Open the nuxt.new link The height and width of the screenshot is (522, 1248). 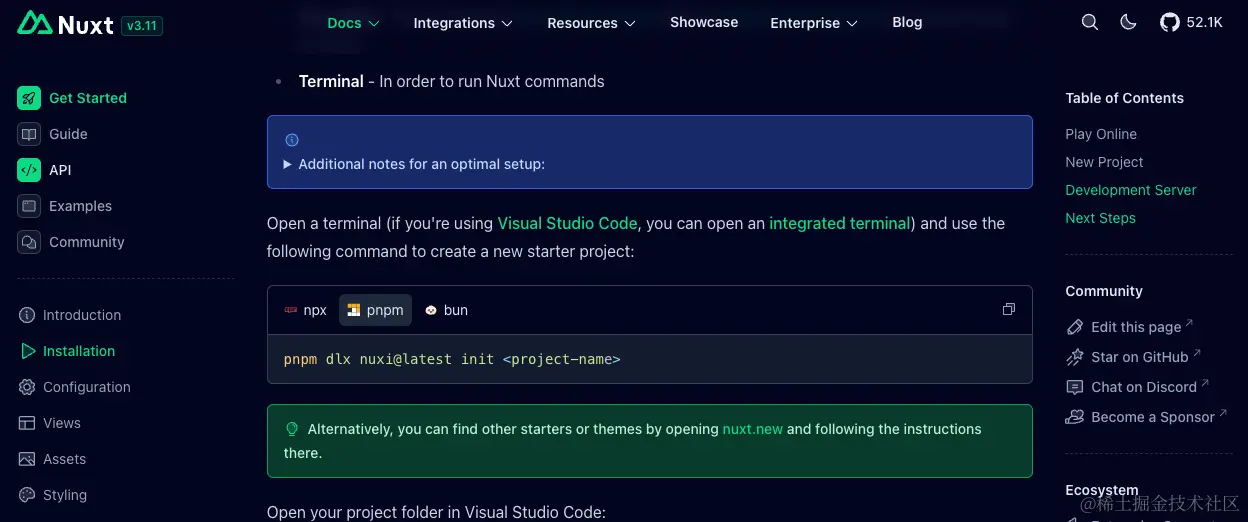(753, 429)
